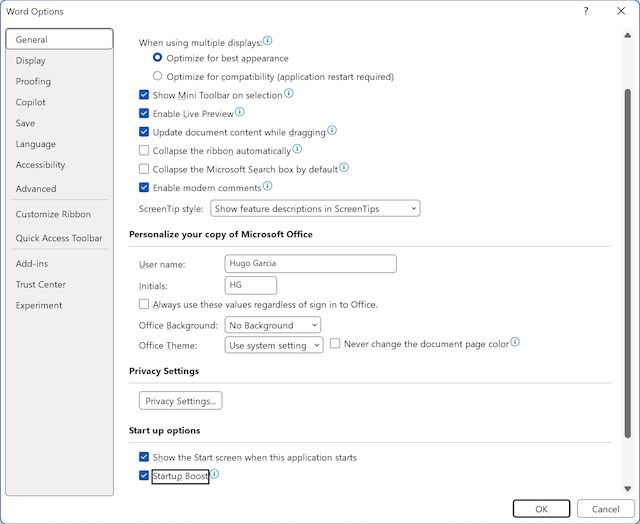The height and width of the screenshot is (524, 640).
Task: Check Never change the document page color
Action: point(335,344)
